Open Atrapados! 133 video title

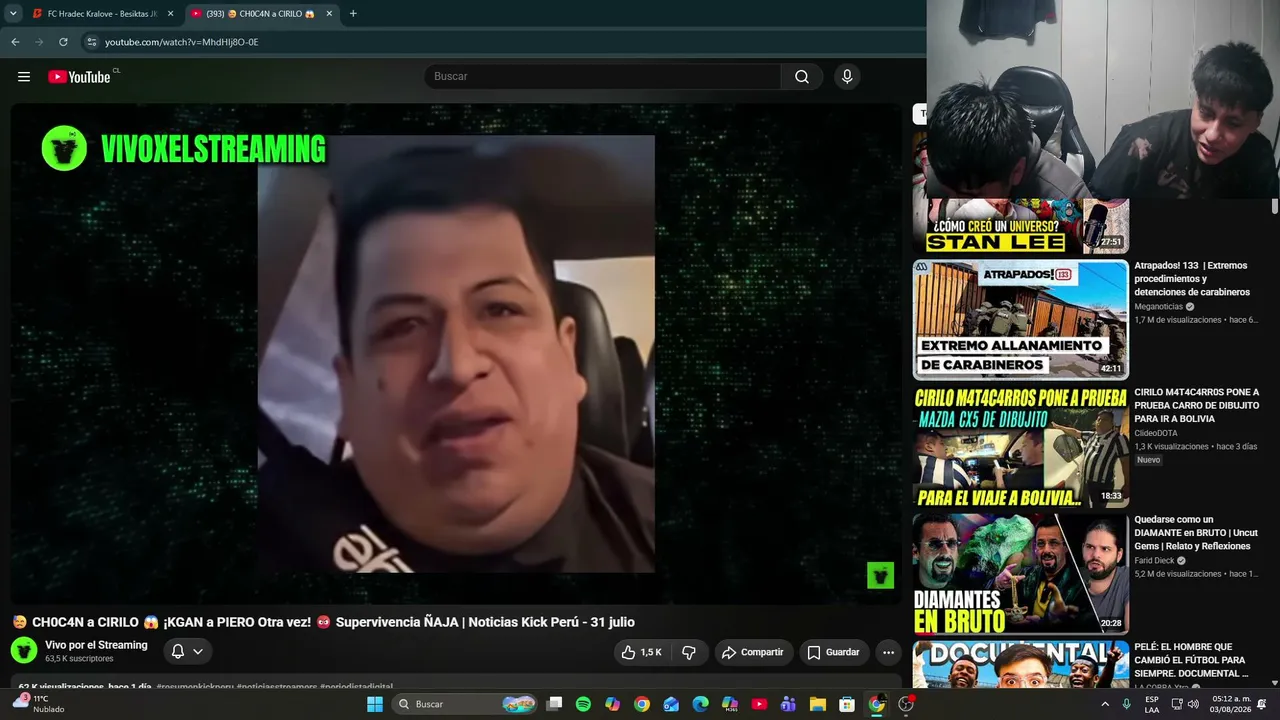(1193, 279)
